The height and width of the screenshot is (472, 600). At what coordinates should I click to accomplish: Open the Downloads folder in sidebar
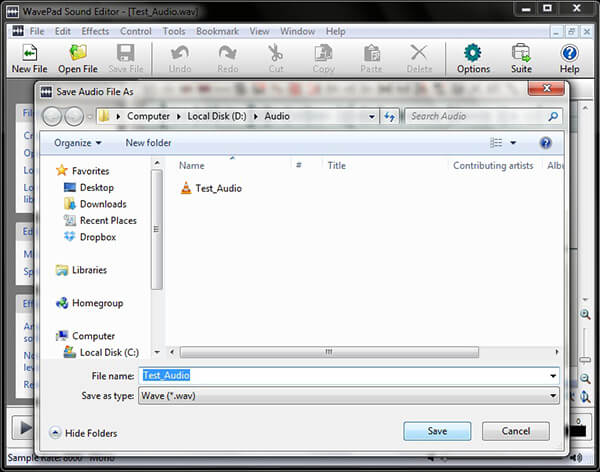[x=102, y=204]
